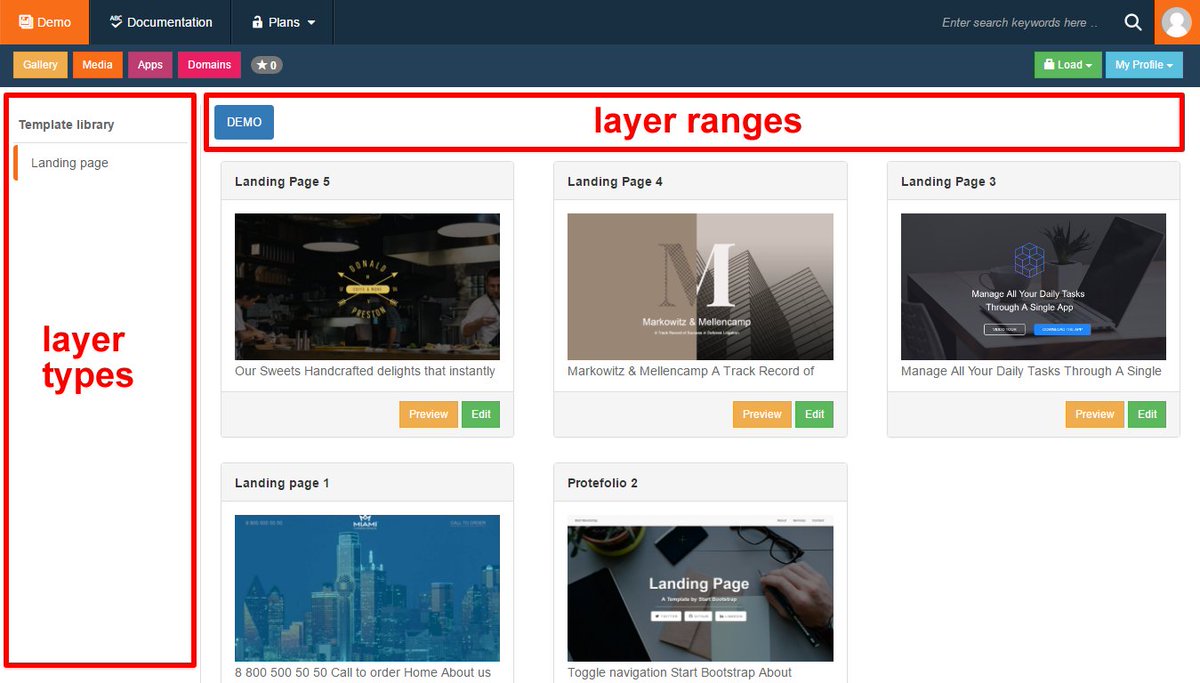1200x683 pixels.
Task: Click the 'Protefolio 2' card title
Action: point(602,483)
